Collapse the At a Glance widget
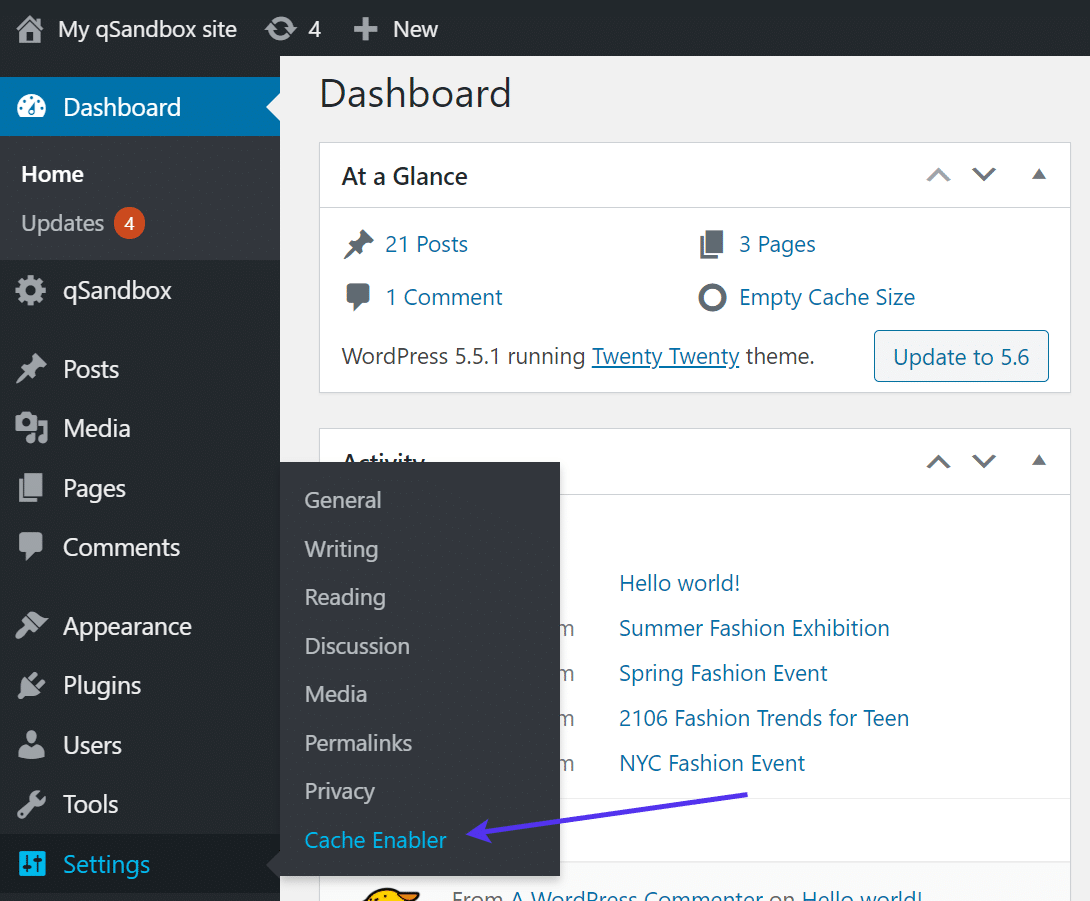This screenshot has width=1090, height=901. pyautogui.click(x=1038, y=174)
